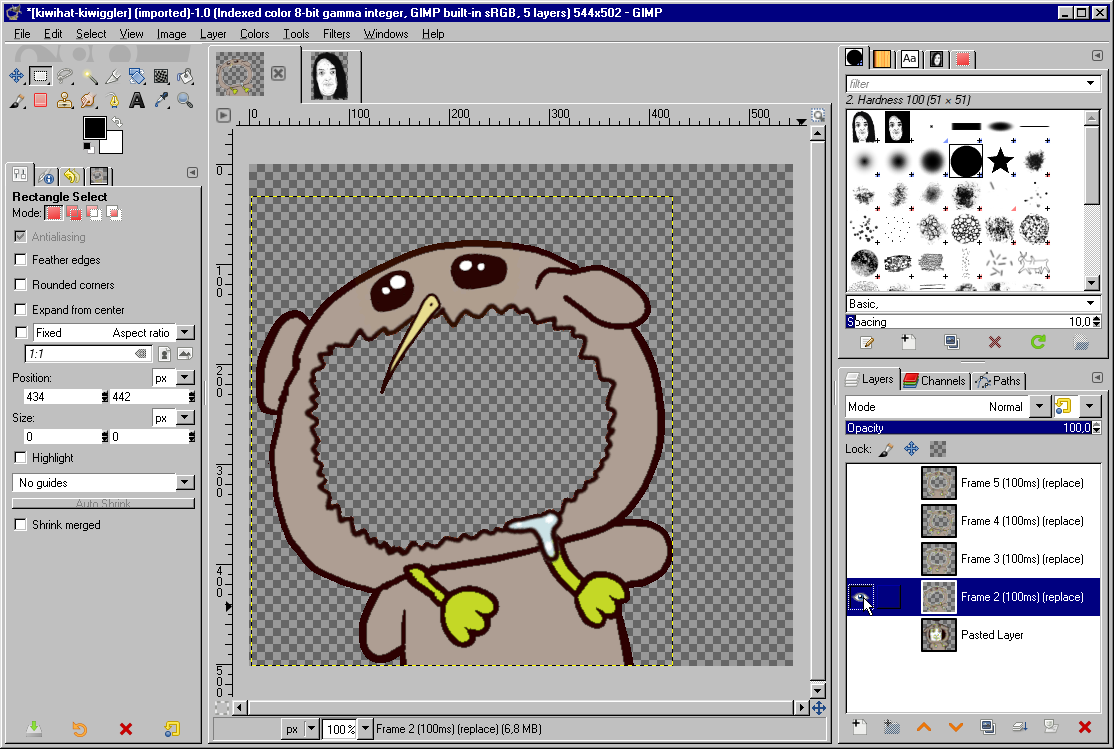
Task: Open the Colors menu
Action: pos(254,33)
